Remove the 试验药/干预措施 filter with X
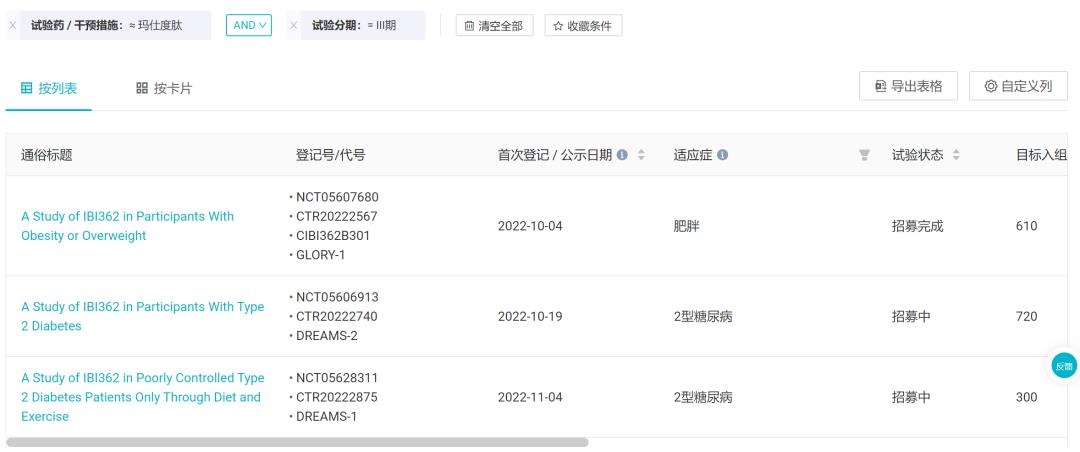1080x452 pixels. pyautogui.click(x=12, y=25)
